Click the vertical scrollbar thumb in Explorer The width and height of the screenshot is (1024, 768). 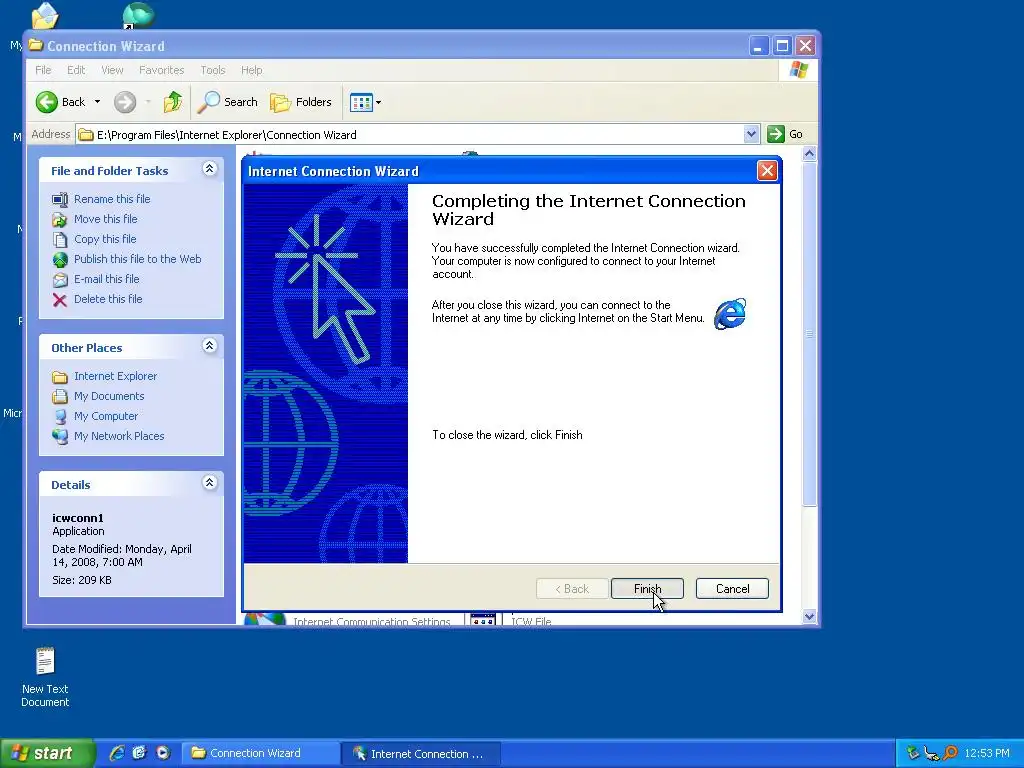coord(809,334)
